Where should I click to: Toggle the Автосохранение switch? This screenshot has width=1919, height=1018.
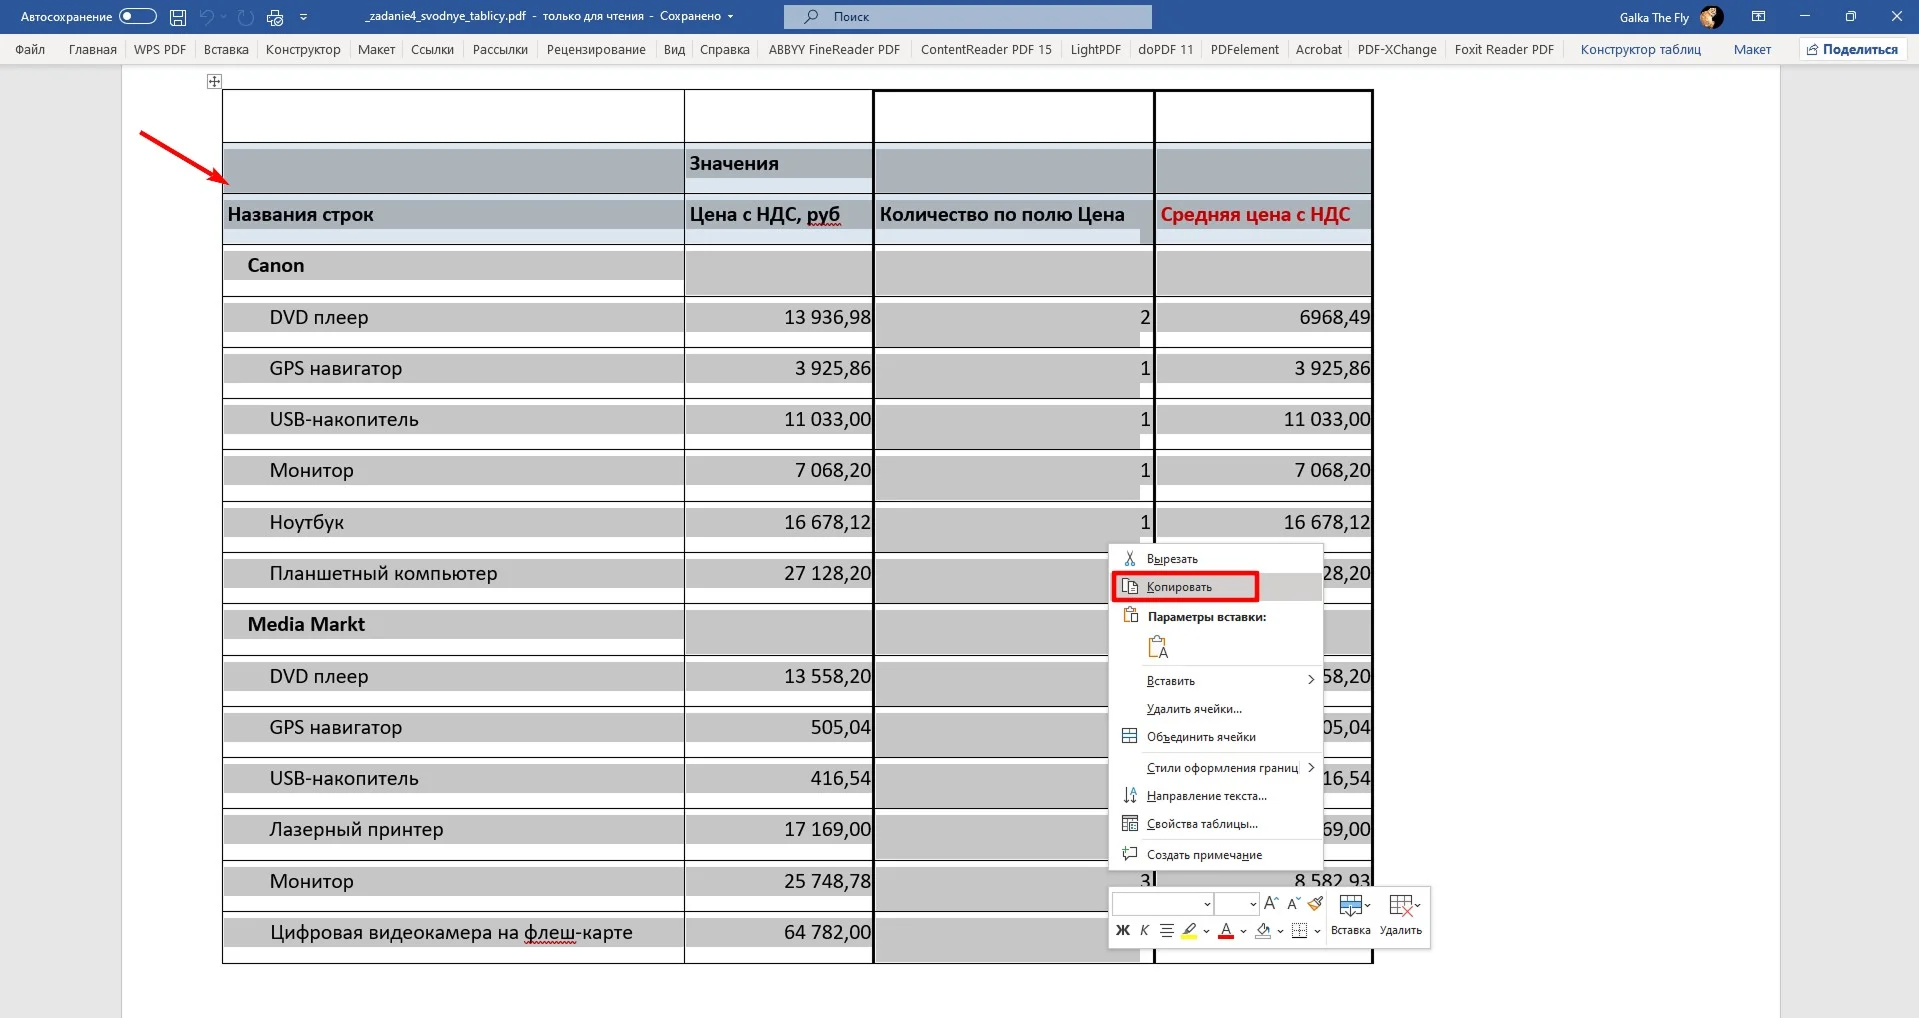click(137, 17)
